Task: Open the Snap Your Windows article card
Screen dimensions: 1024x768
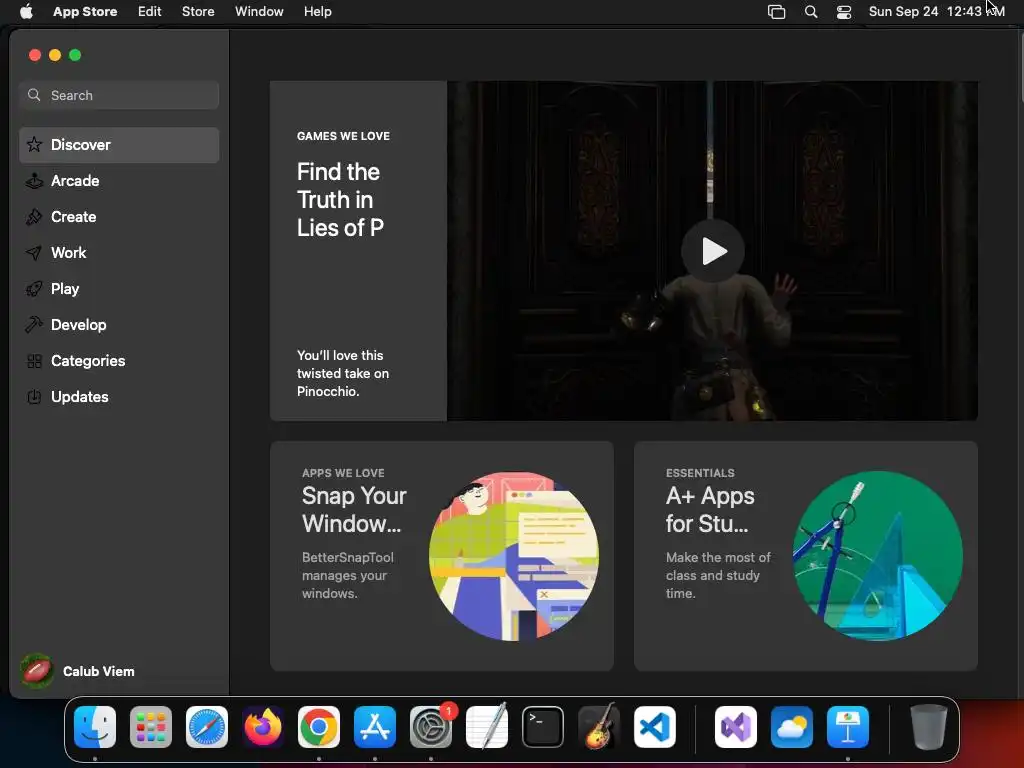Action: 441,556
